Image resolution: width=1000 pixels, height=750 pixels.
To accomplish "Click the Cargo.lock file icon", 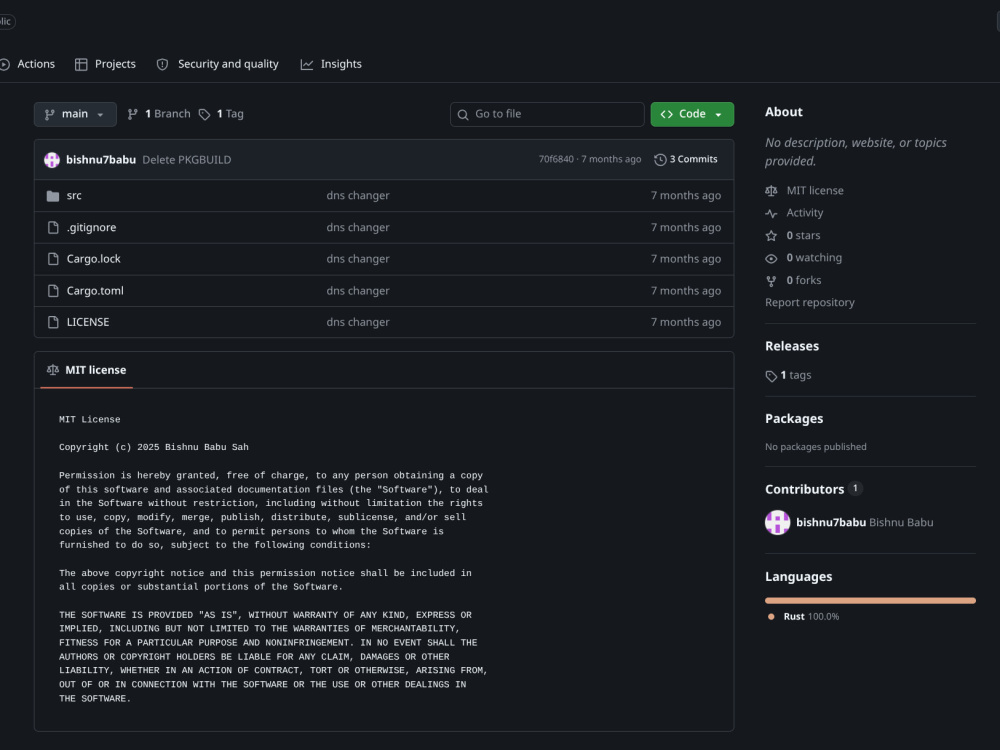I will (x=54, y=259).
